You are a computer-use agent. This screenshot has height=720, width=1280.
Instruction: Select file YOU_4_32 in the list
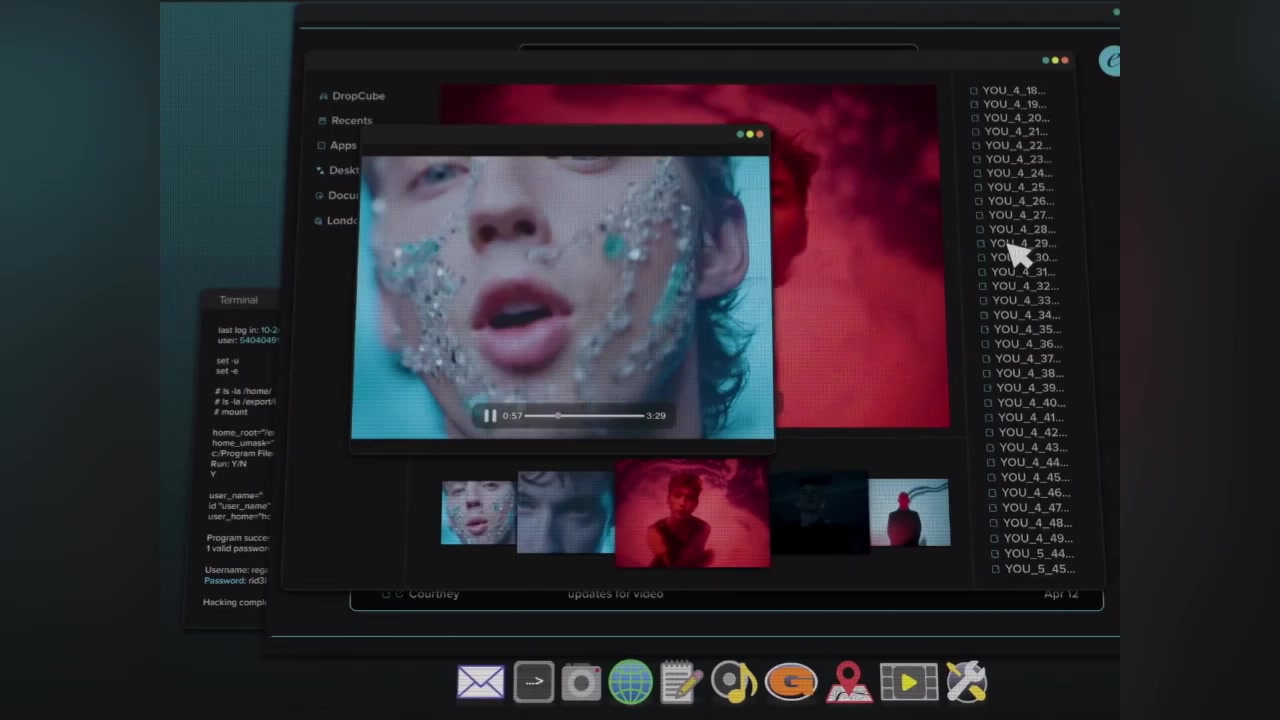point(1025,286)
